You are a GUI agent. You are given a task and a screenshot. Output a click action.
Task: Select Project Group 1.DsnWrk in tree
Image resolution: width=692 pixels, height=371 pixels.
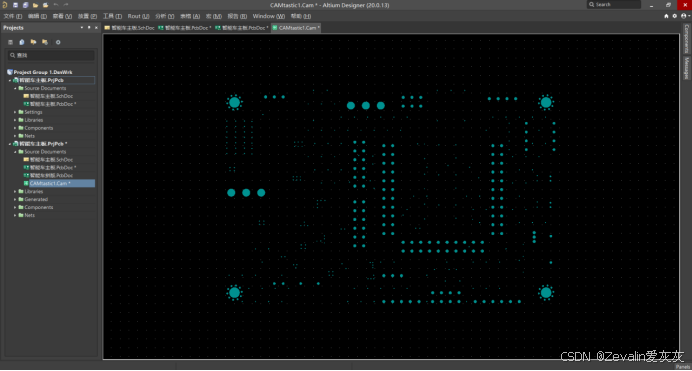pos(43,72)
